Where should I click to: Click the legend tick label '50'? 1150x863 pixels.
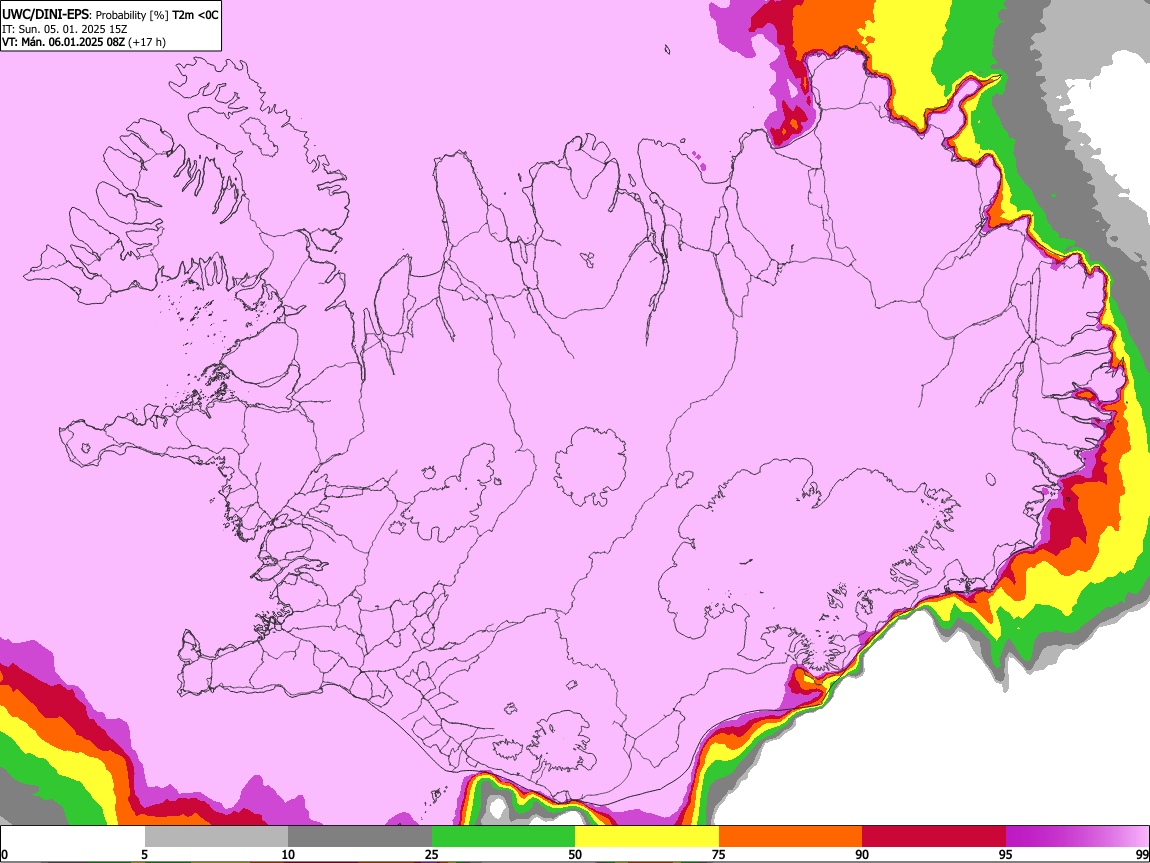click(x=575, y=854)
